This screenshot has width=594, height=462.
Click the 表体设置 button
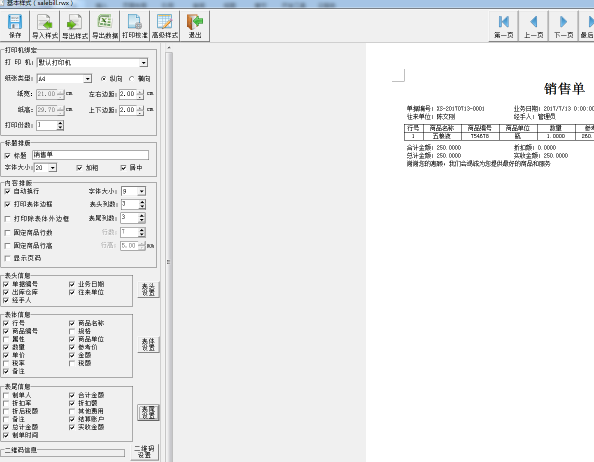pos(148,345)
